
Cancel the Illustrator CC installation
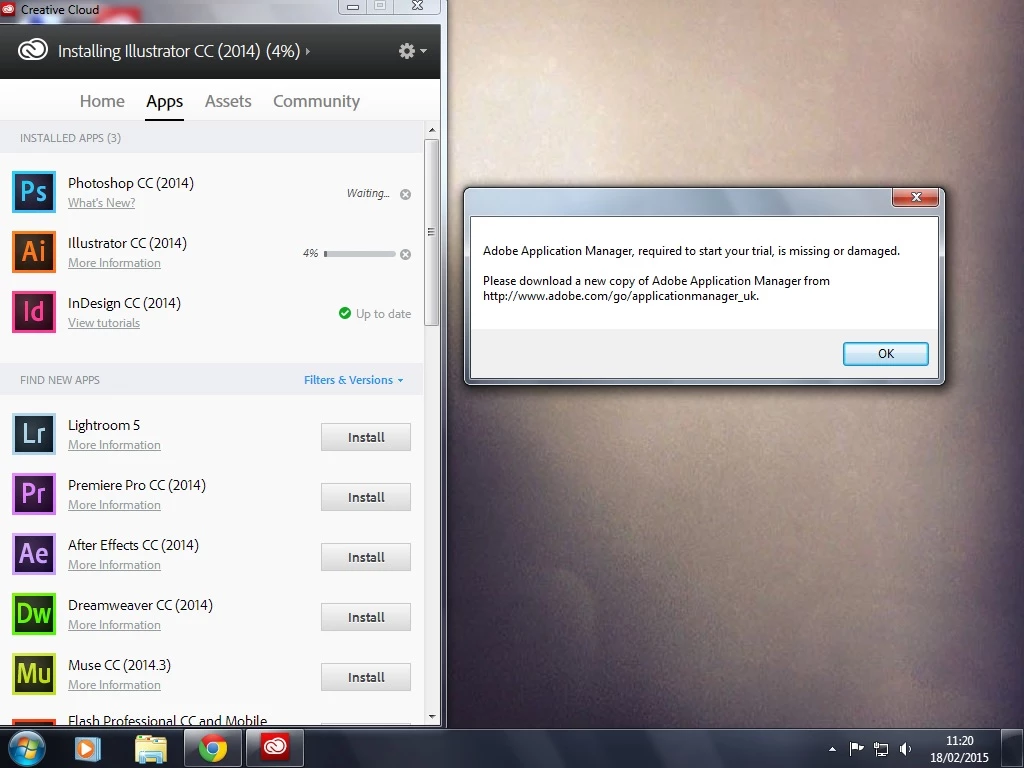(406, 255)
